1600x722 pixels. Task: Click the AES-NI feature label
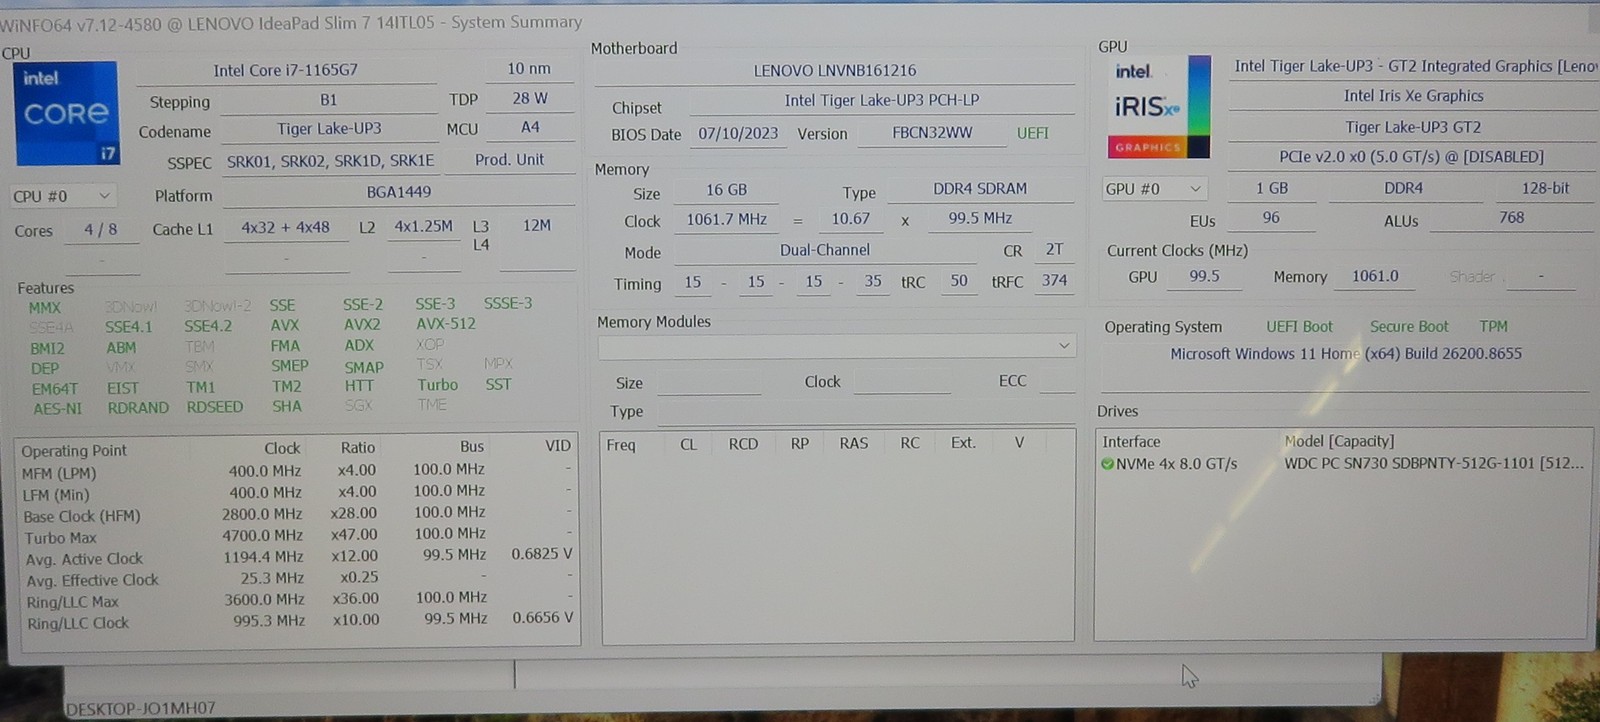[58, 409]
